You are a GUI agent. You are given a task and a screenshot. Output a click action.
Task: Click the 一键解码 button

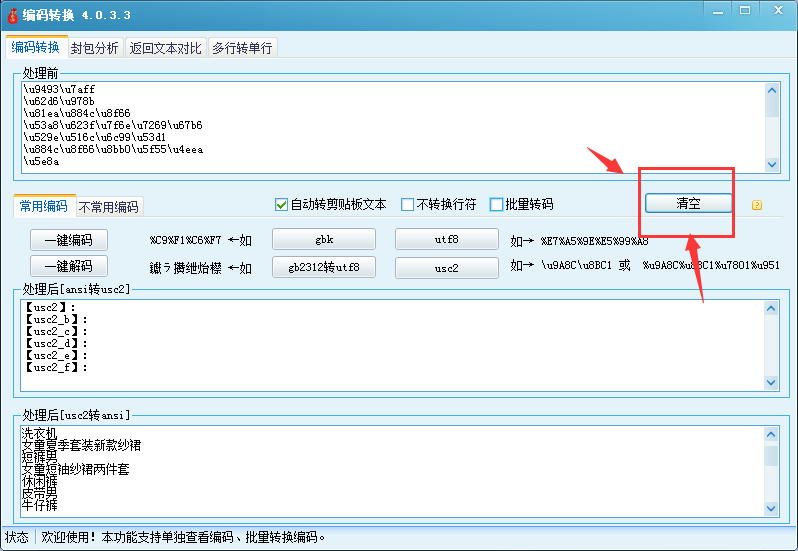(x=67, y=267)
